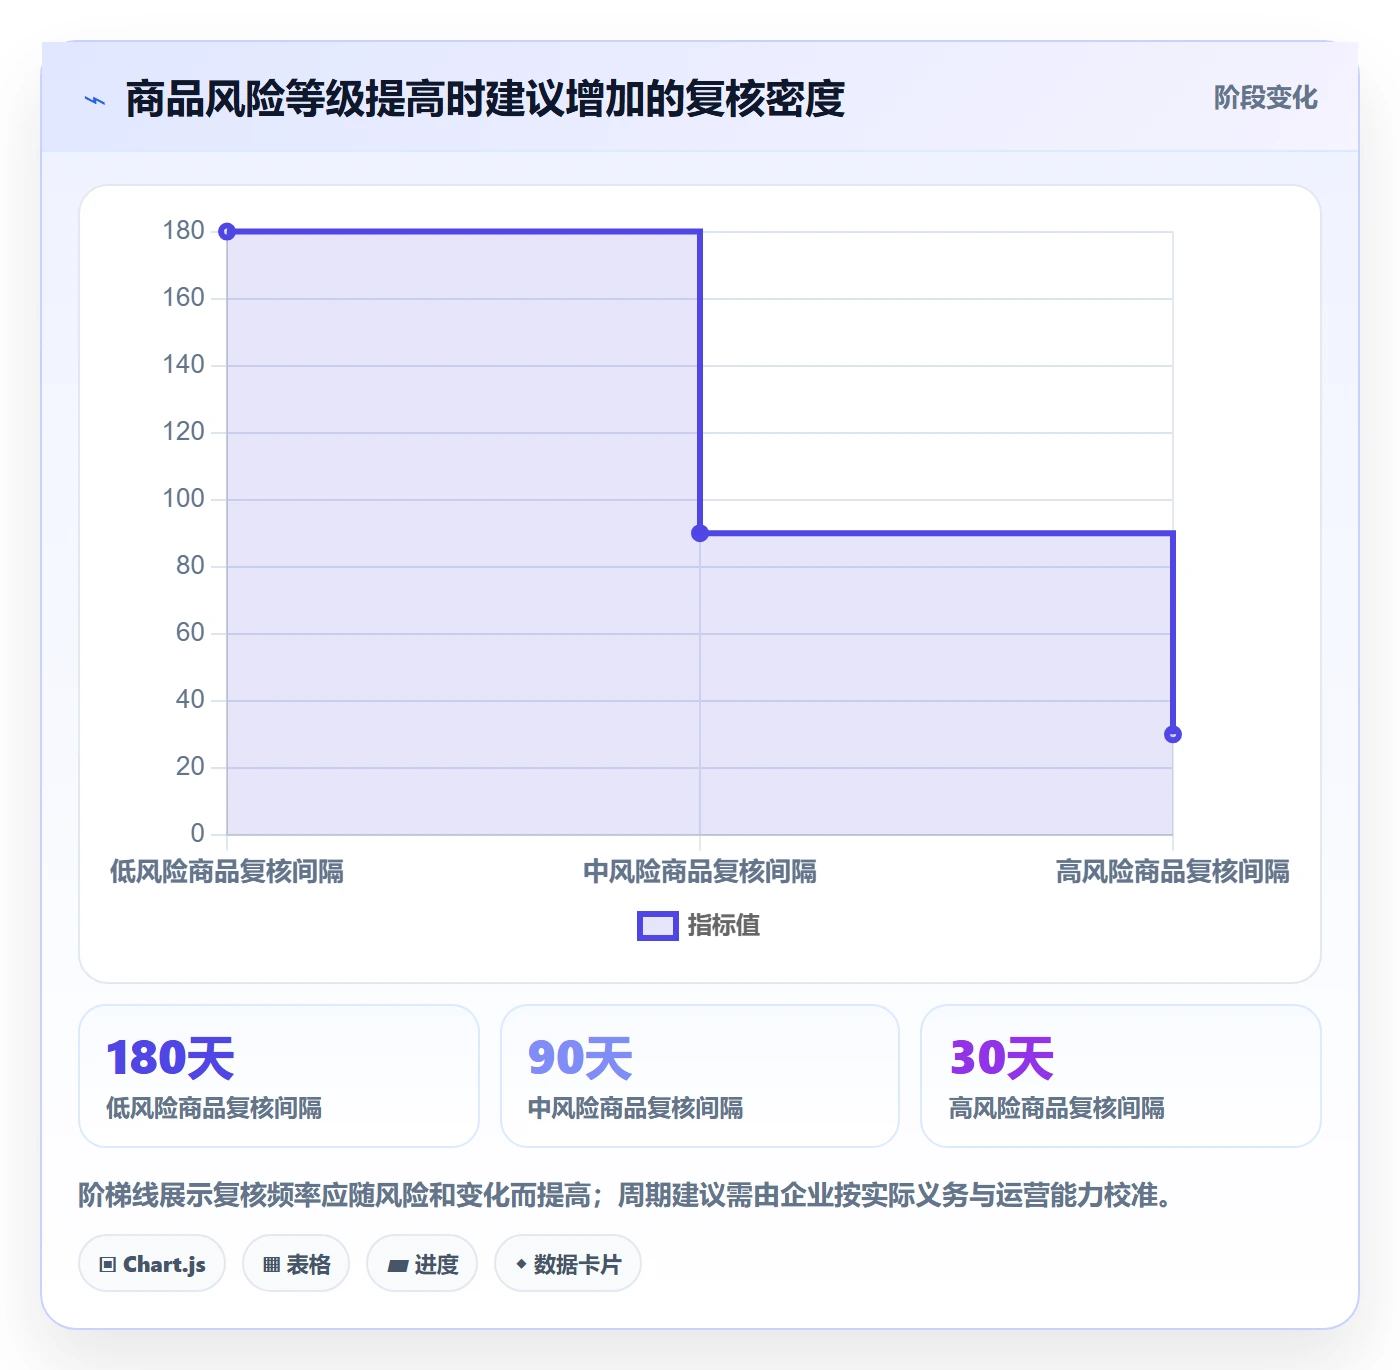
Task: Click the description text starting 阶梯线展示复核频率
Action: coord(627,1195)
